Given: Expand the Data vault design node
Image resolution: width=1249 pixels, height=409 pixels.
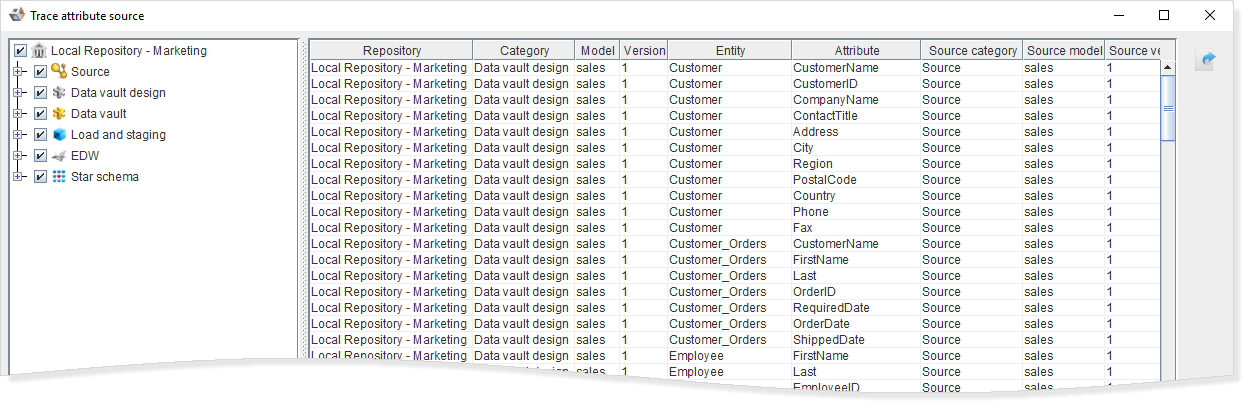Looking at the screenshot, I should coord(18,93).
